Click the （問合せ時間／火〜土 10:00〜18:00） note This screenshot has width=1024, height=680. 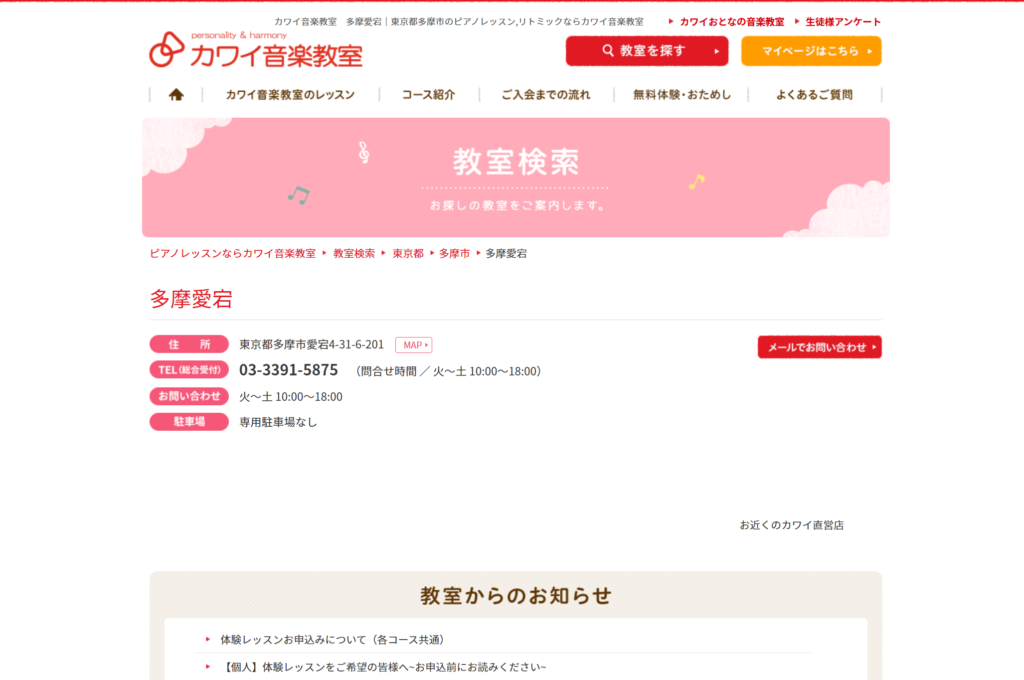pyautogui.click(x=449, y=371)
